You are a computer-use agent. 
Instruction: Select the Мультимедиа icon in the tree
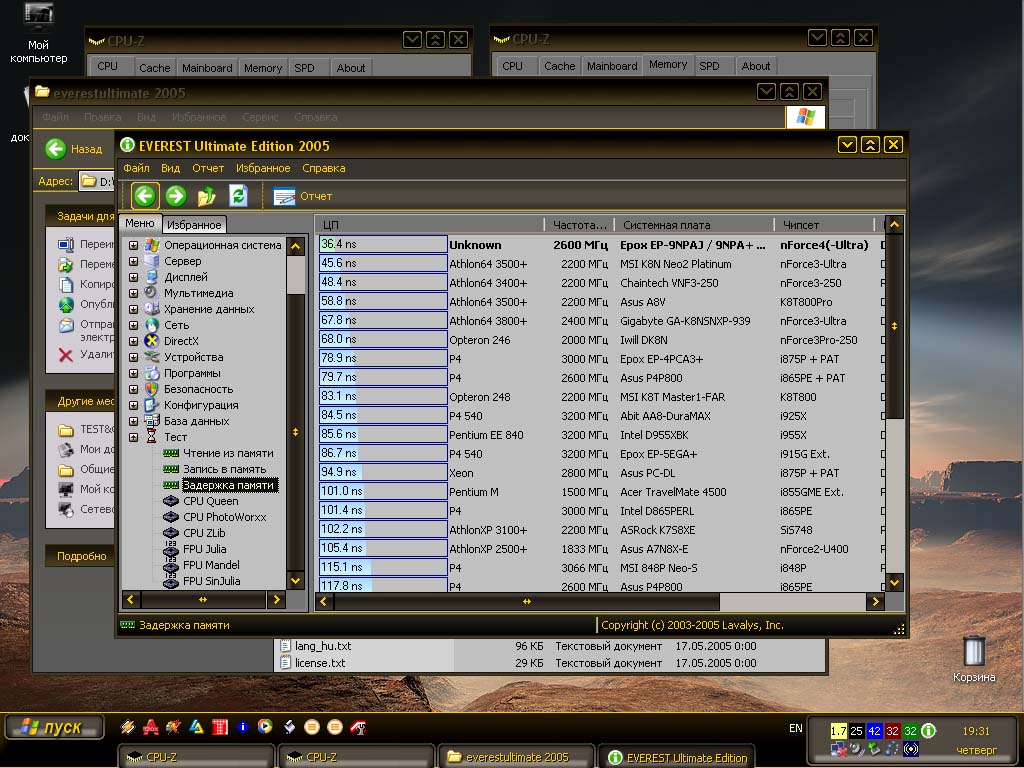[x=152, y=293]
